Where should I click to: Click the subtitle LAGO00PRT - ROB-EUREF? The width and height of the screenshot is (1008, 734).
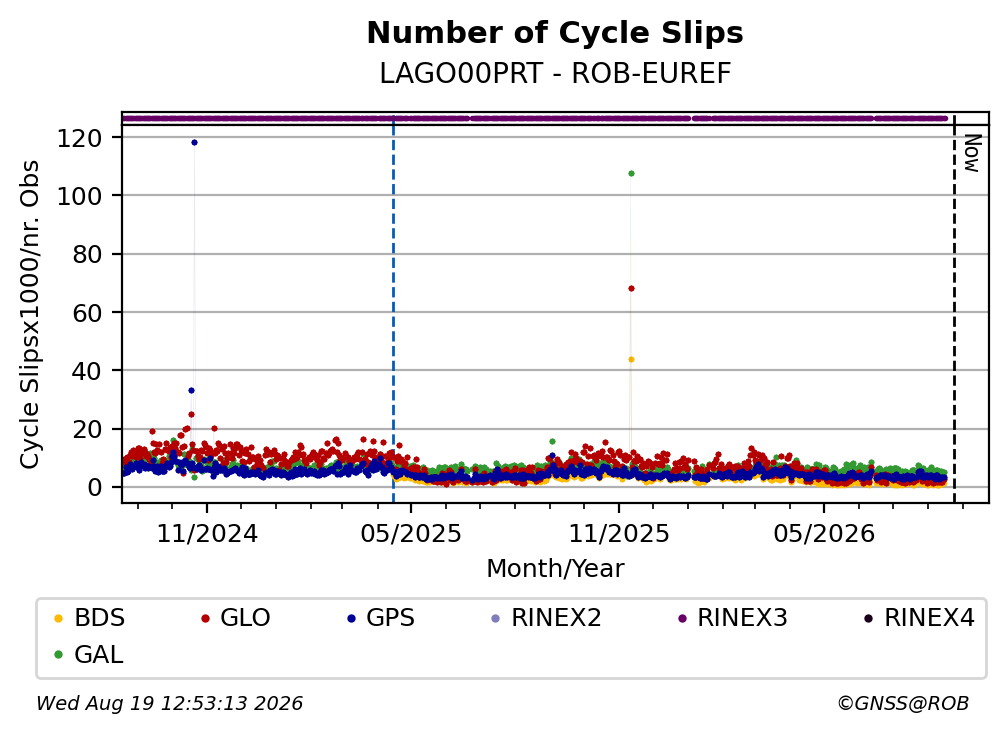(x=555, y=73)
